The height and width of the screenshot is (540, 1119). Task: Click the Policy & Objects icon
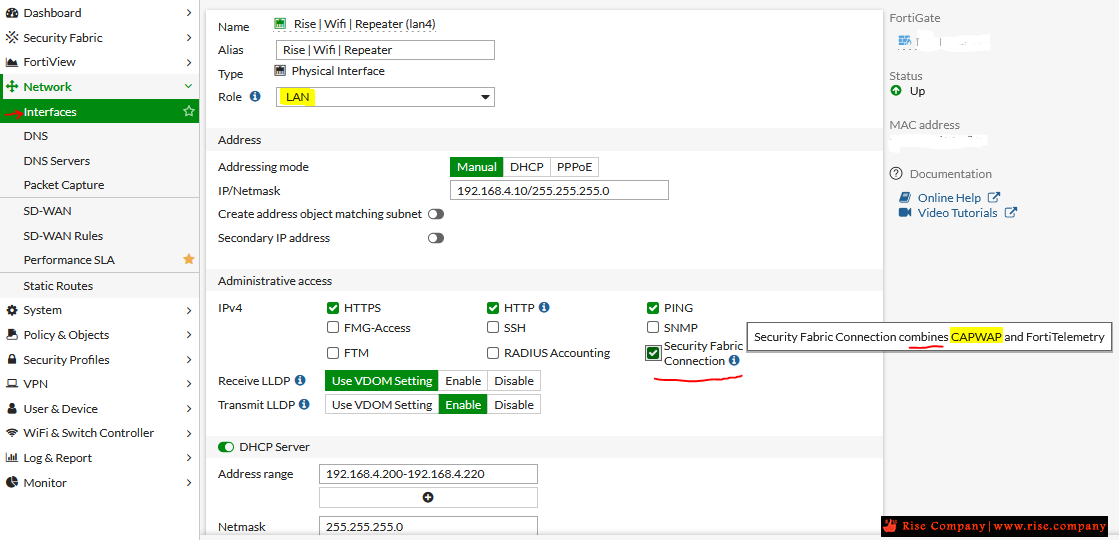click(x=11, y=335)
